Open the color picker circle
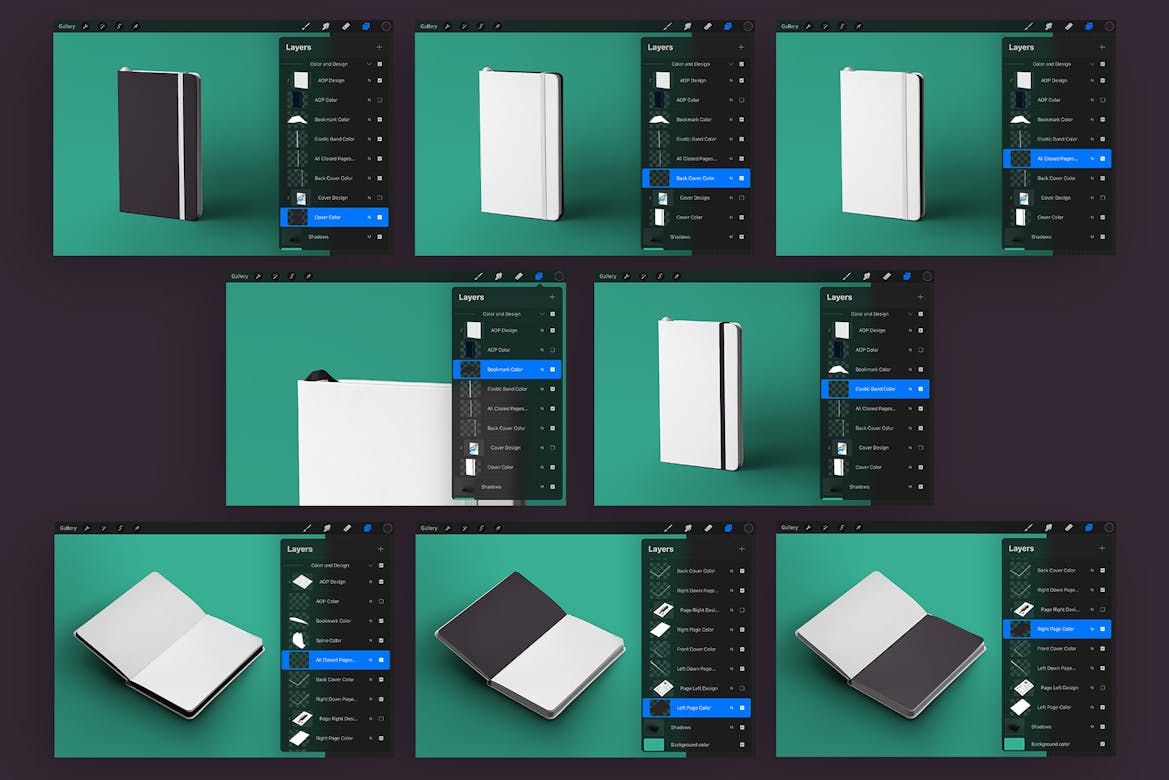This screenshot has width=1169, height=780. tap(386, 26)
